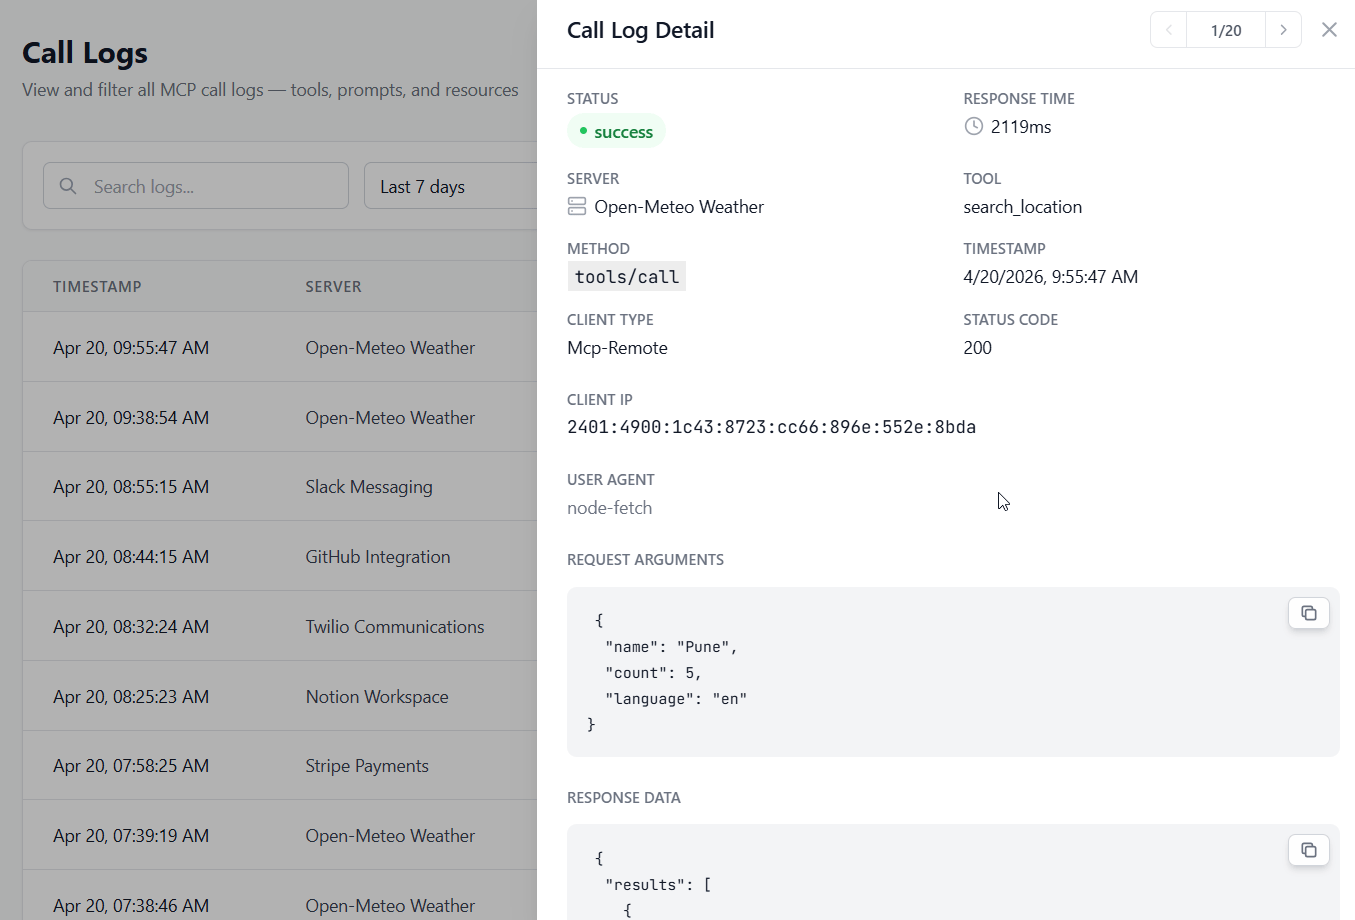Click the 1/20 page indicator

(1226, 30)
